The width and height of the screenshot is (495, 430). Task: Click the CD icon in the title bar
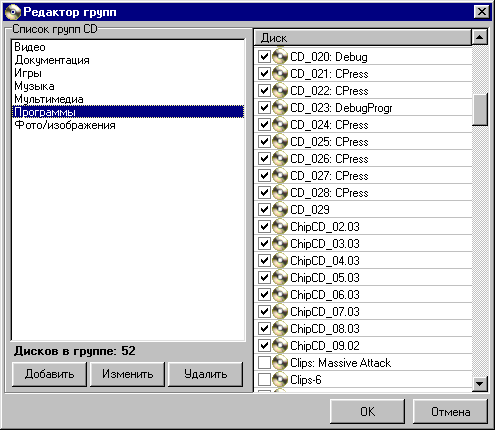tap(13, 12)
